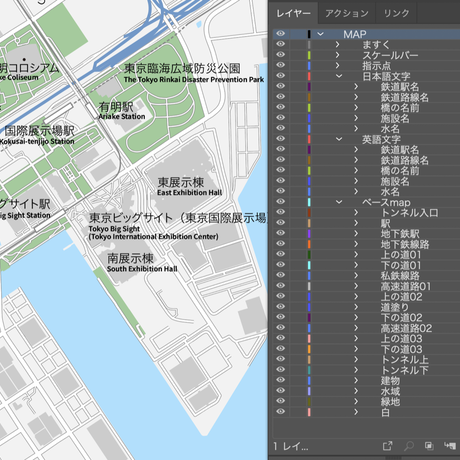Image resolution: width=460 pixels, height=460 pixels.
Task: Expand the スケールバー sublayer
Action: (338, 55)
